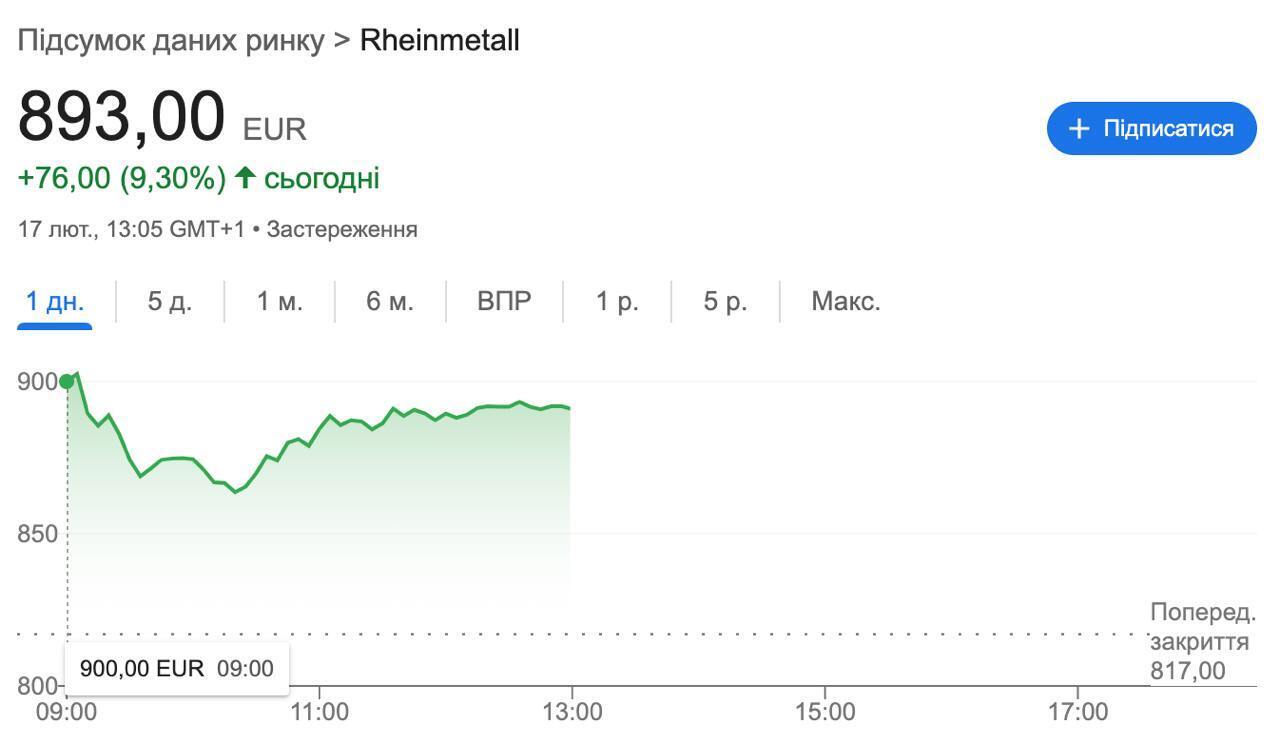Show the Макс. full history tab
Image resolution: width=1280 pixels, height=744 pixels.
coord(846,301)
